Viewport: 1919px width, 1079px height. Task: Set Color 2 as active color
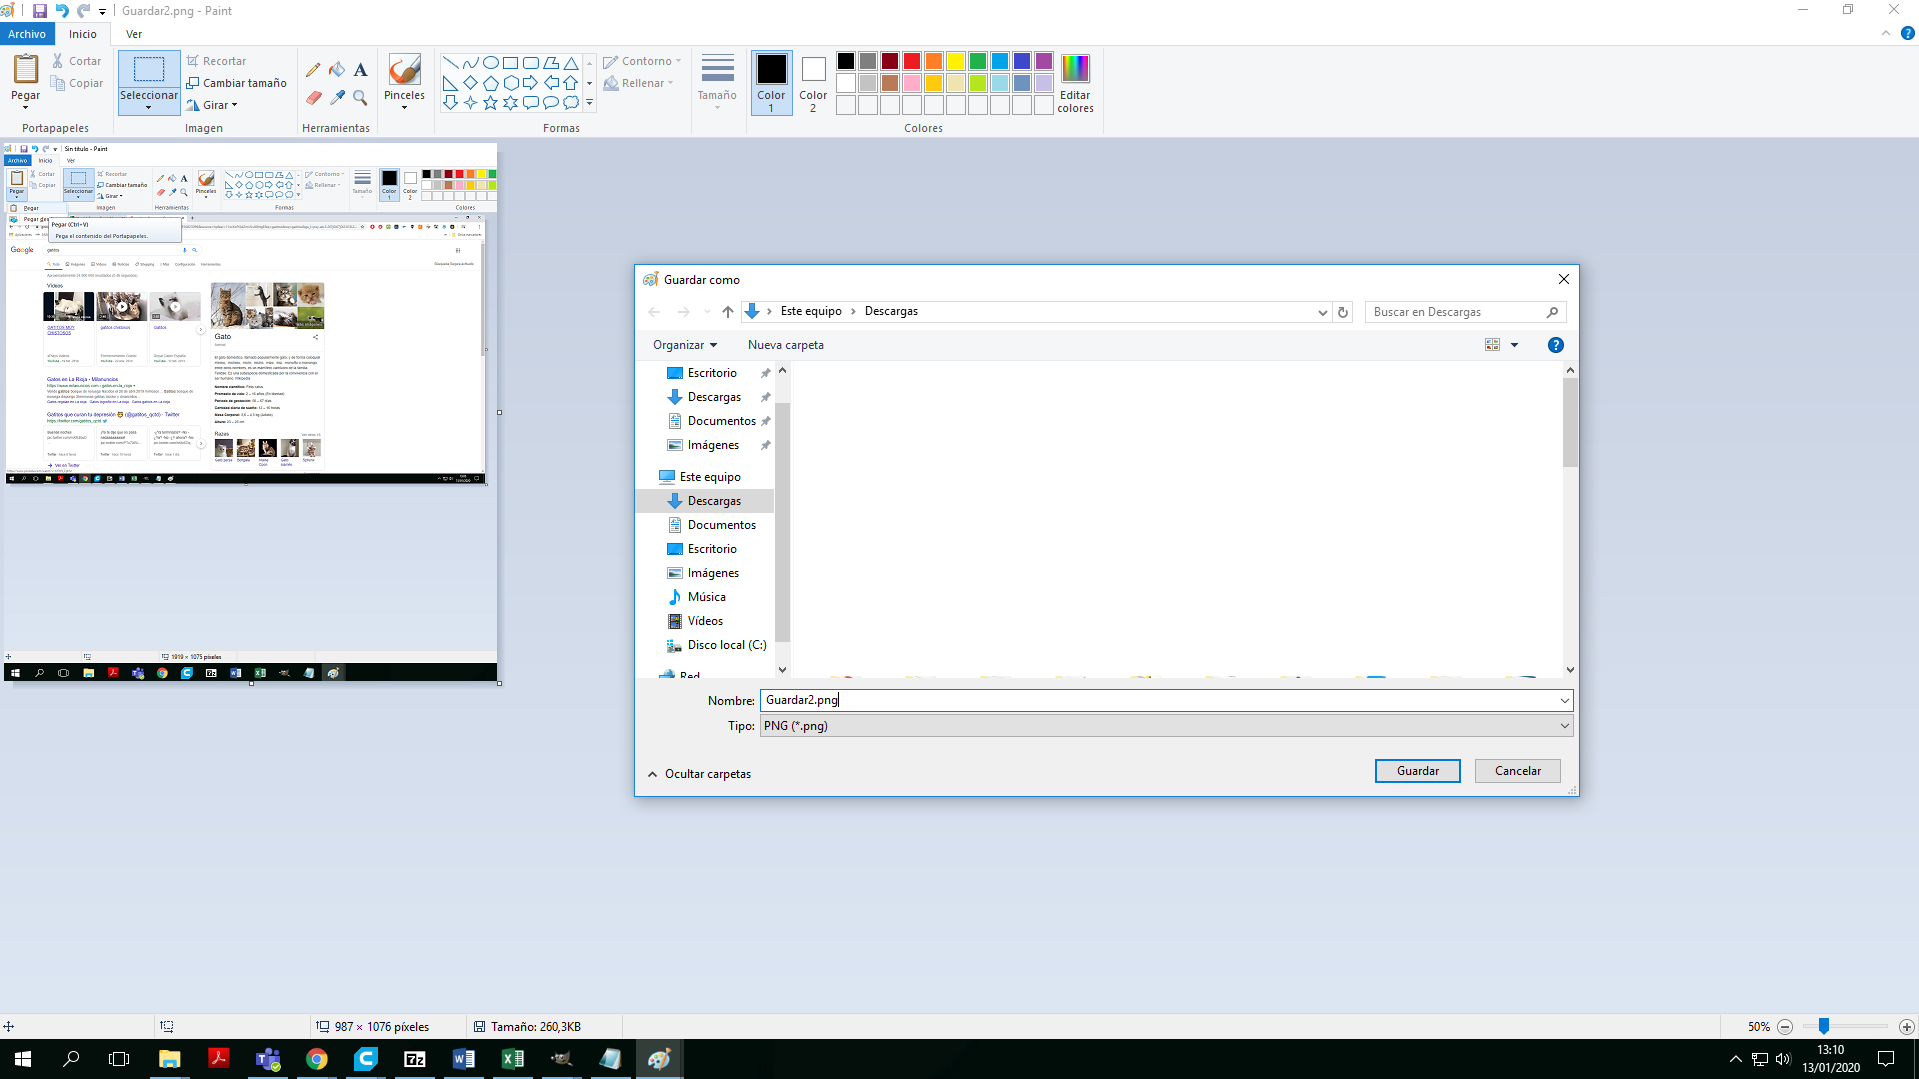(813, 82)
